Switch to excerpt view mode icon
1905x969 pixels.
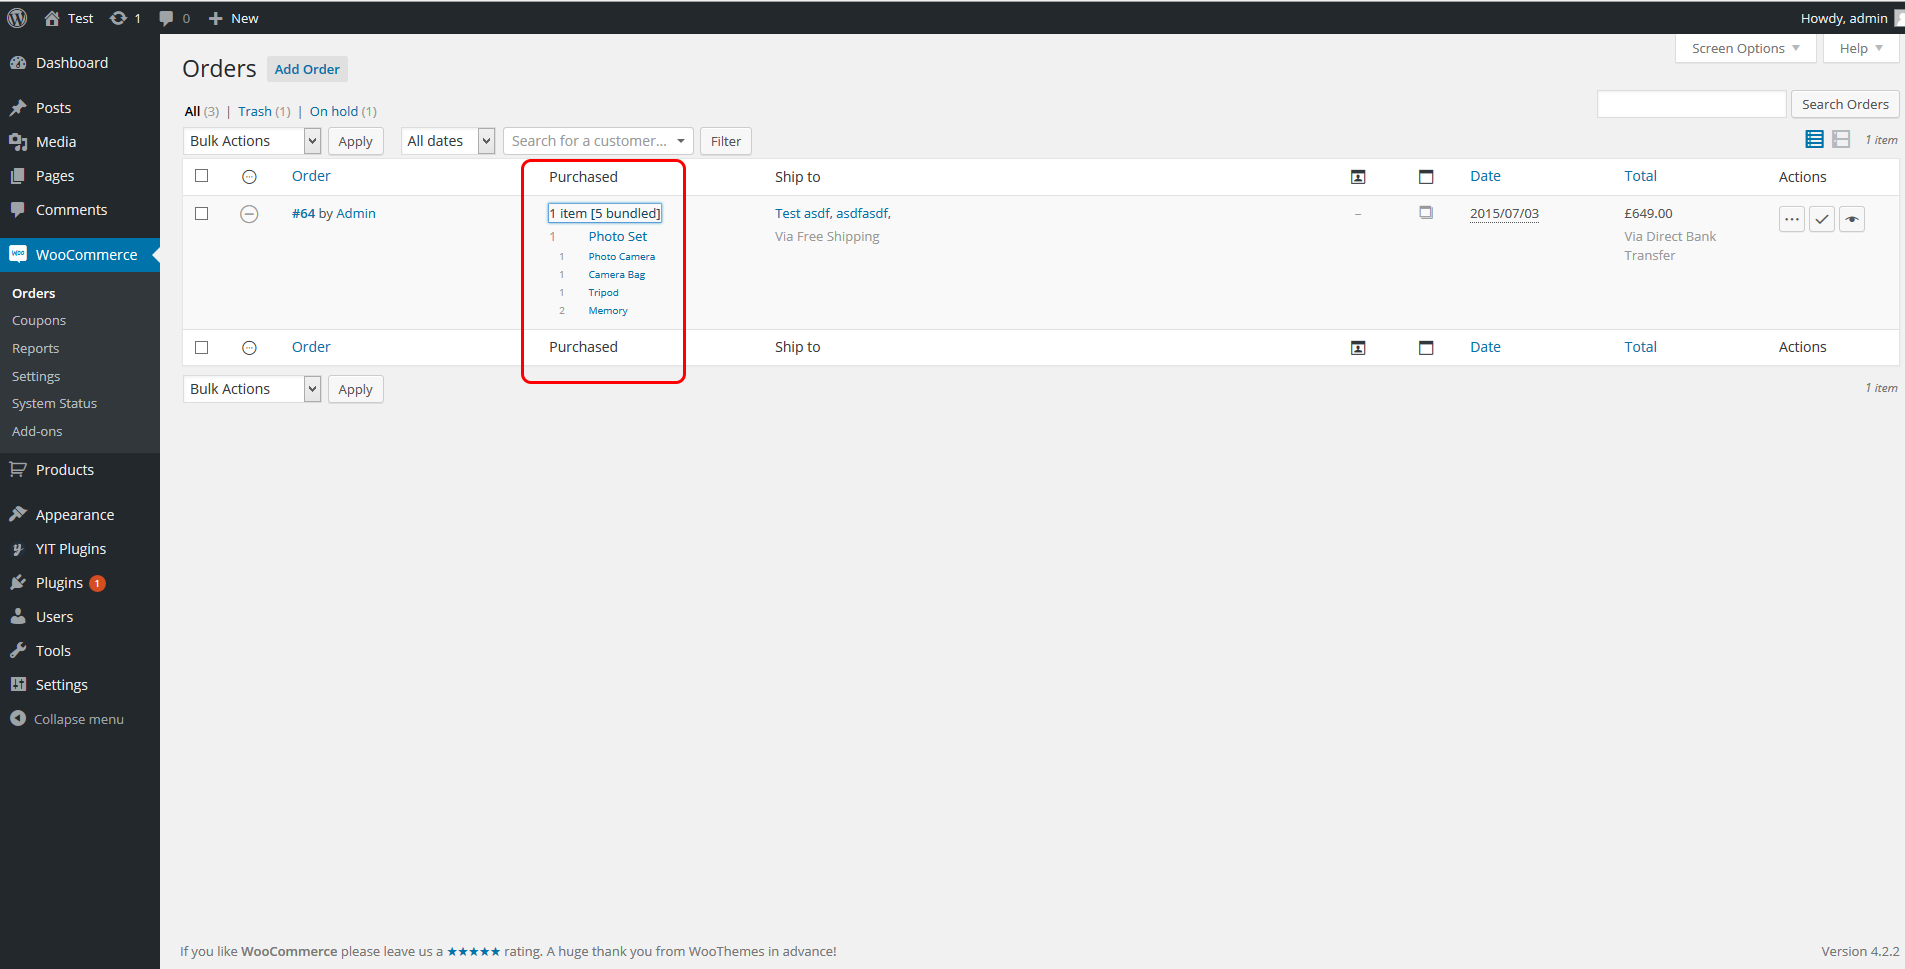pos(1841,140)
